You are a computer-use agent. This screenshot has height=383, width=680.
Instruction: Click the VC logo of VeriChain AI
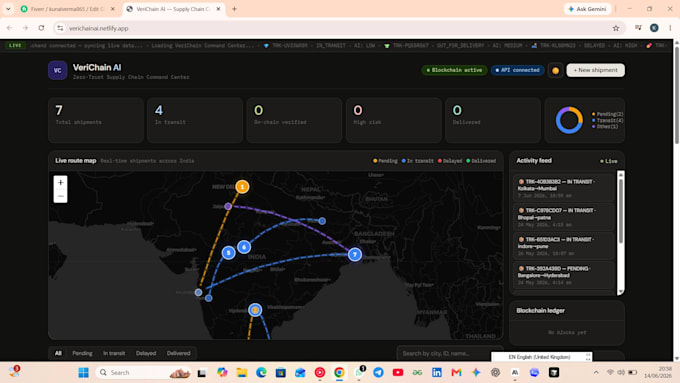pos(58,71)
